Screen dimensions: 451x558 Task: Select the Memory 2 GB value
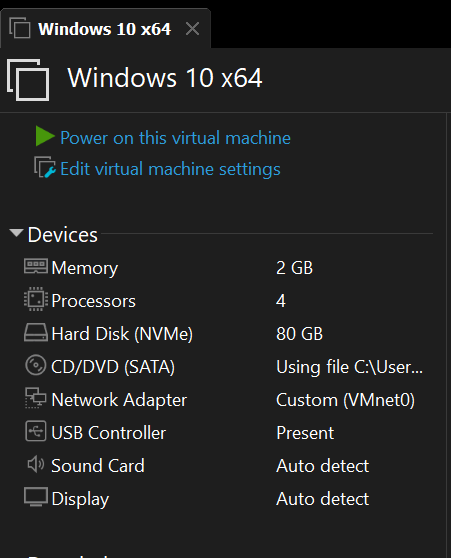coord(294,268)
